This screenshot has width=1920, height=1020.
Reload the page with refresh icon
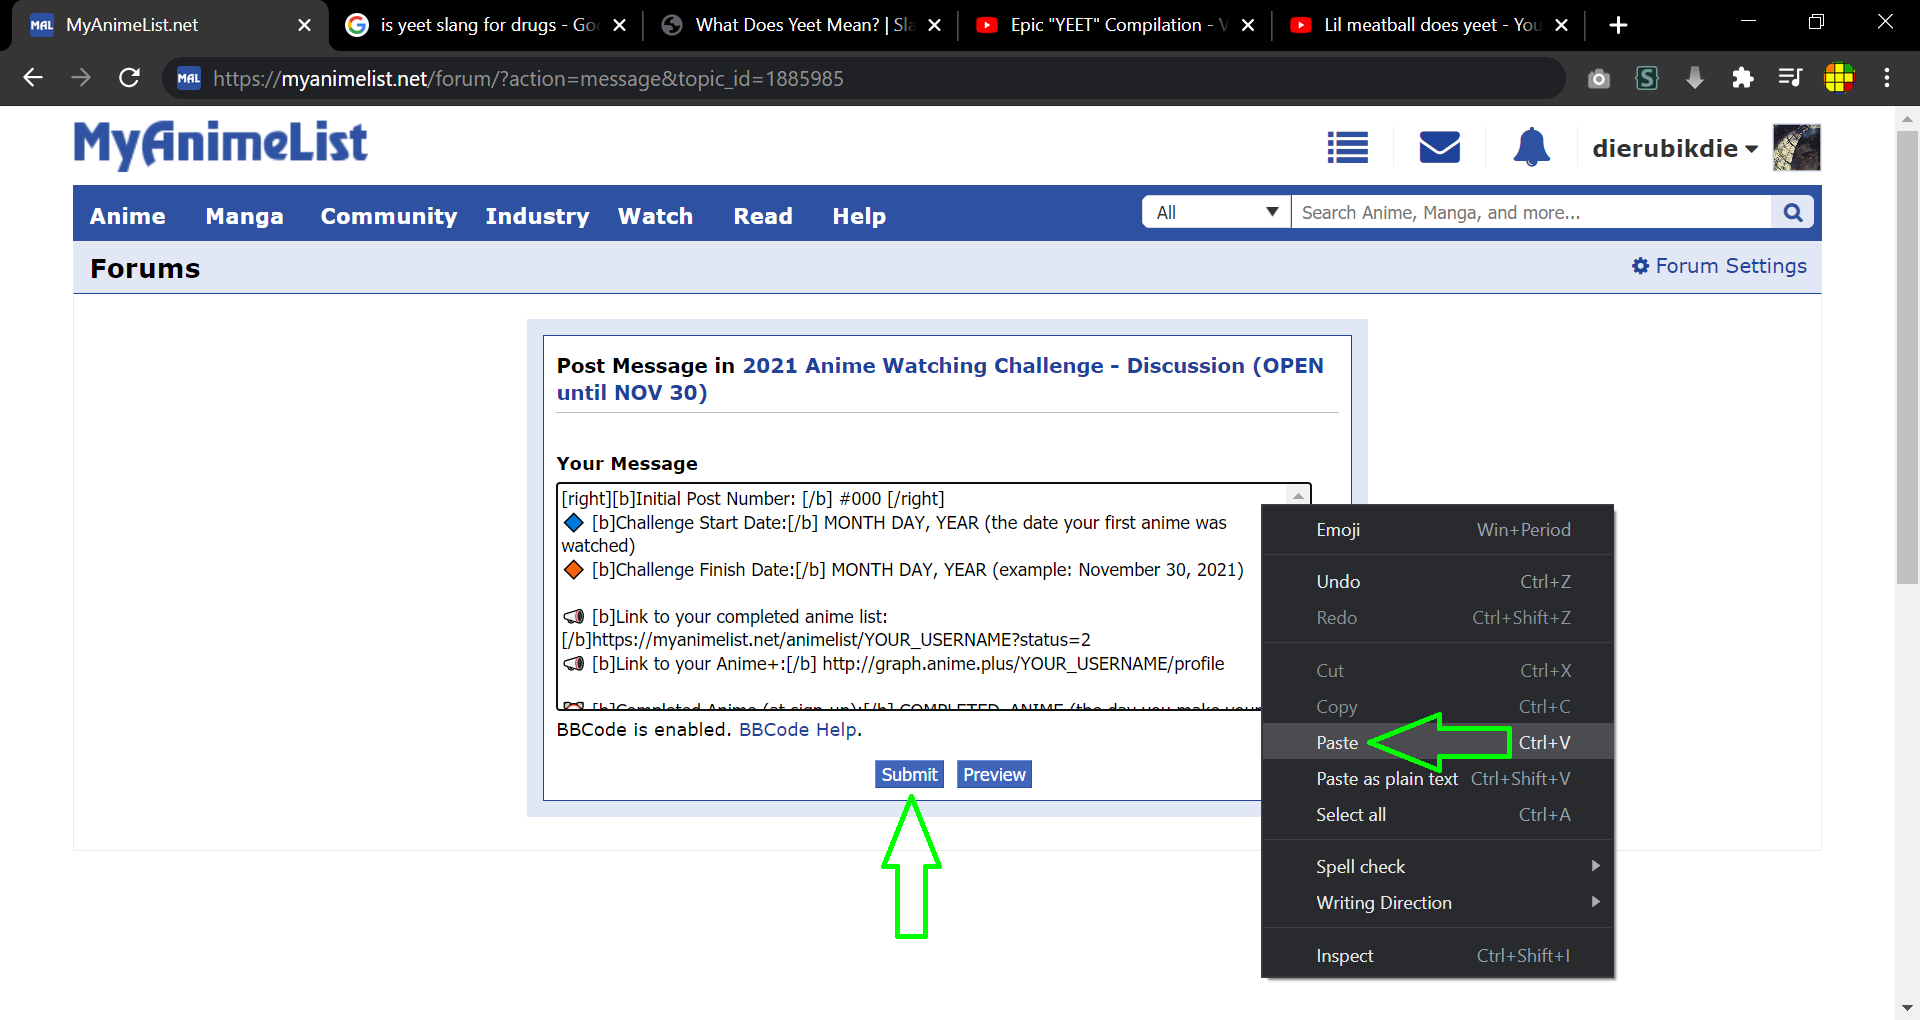point(129,78)
